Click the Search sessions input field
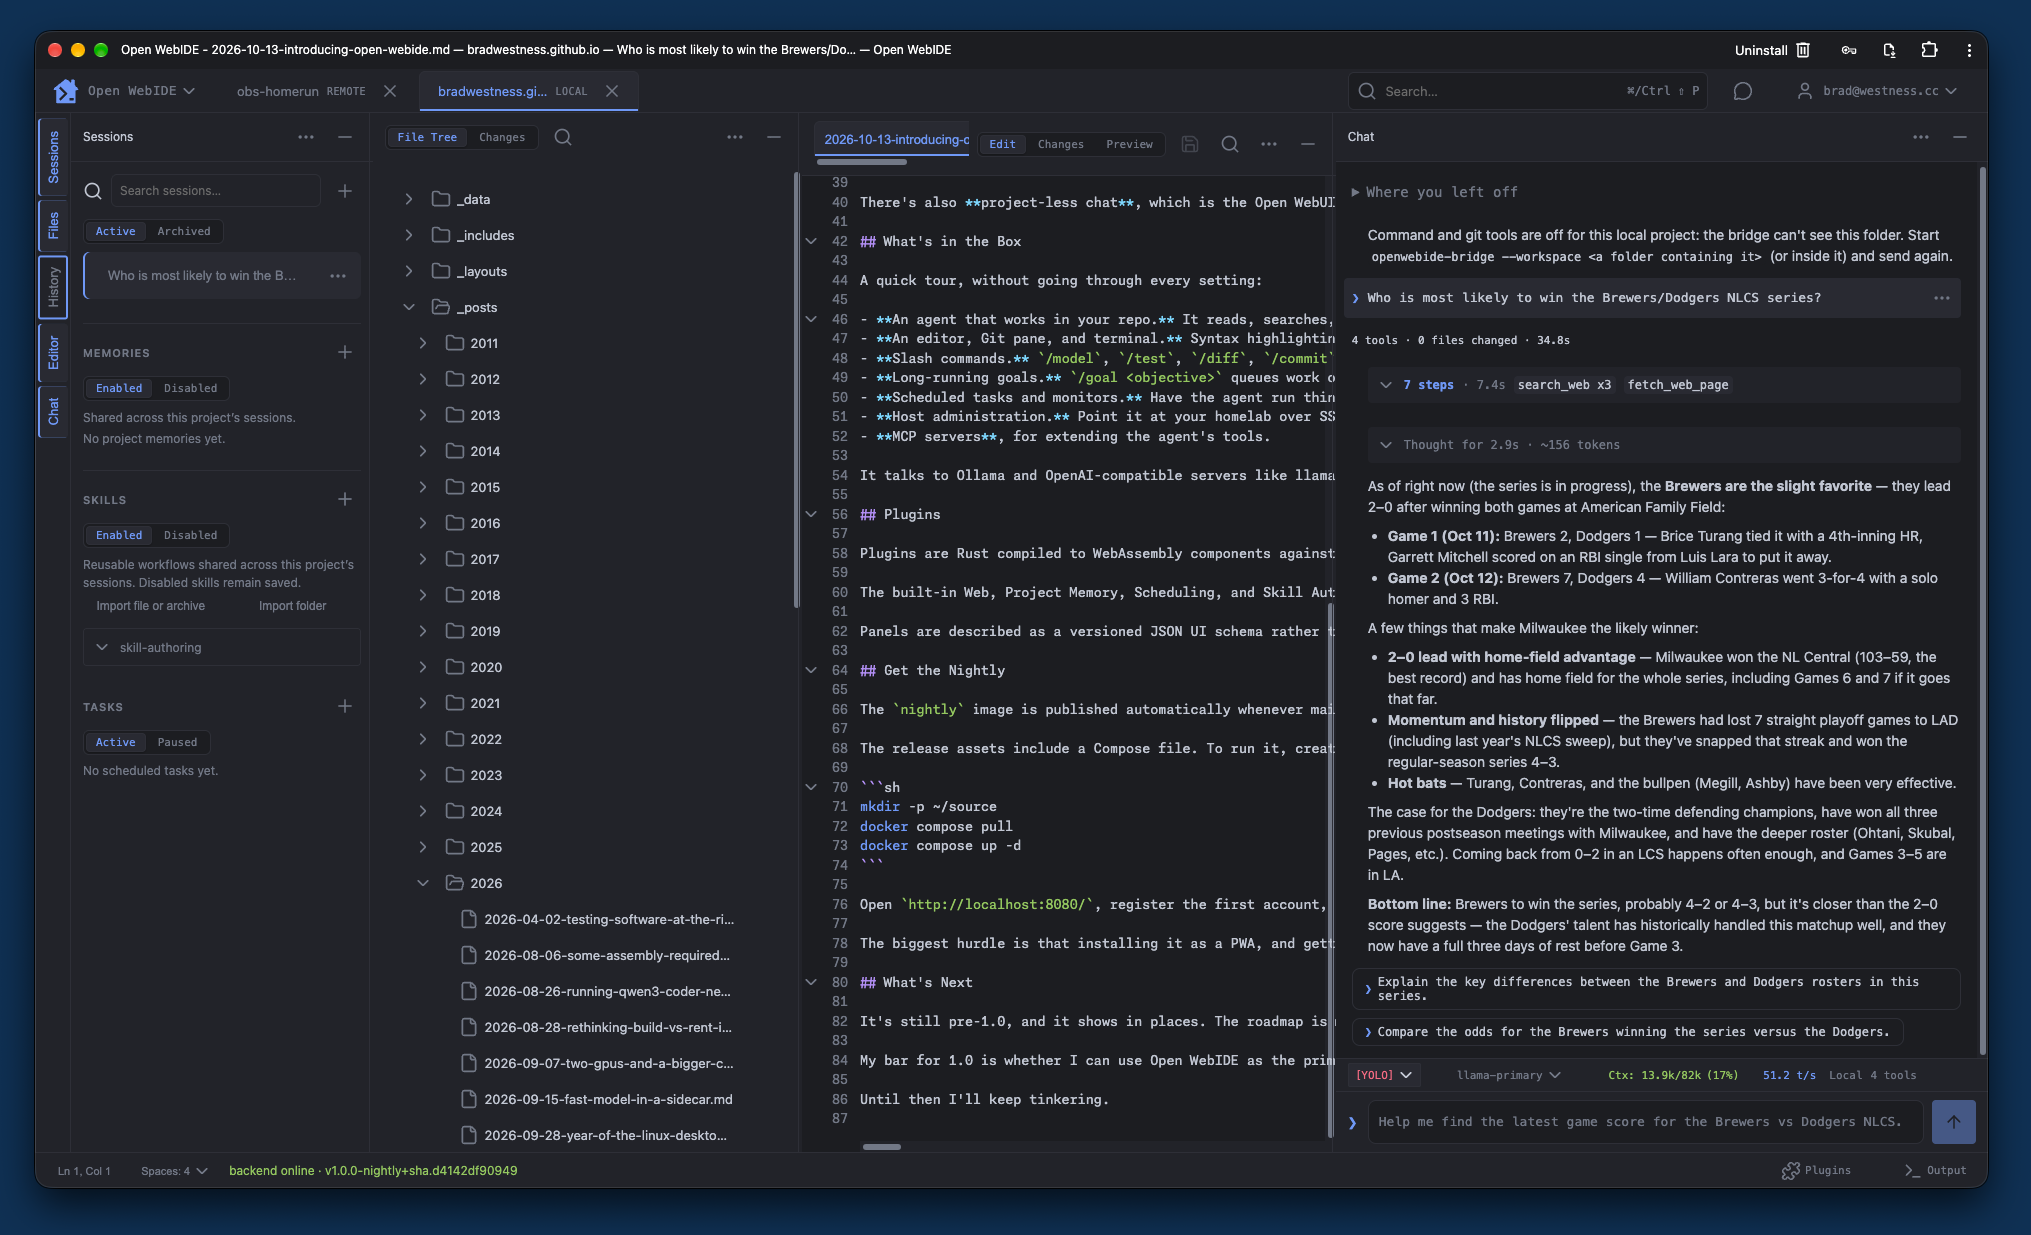Screen dimensions: 2031x1235 click(x=216, y=191)
